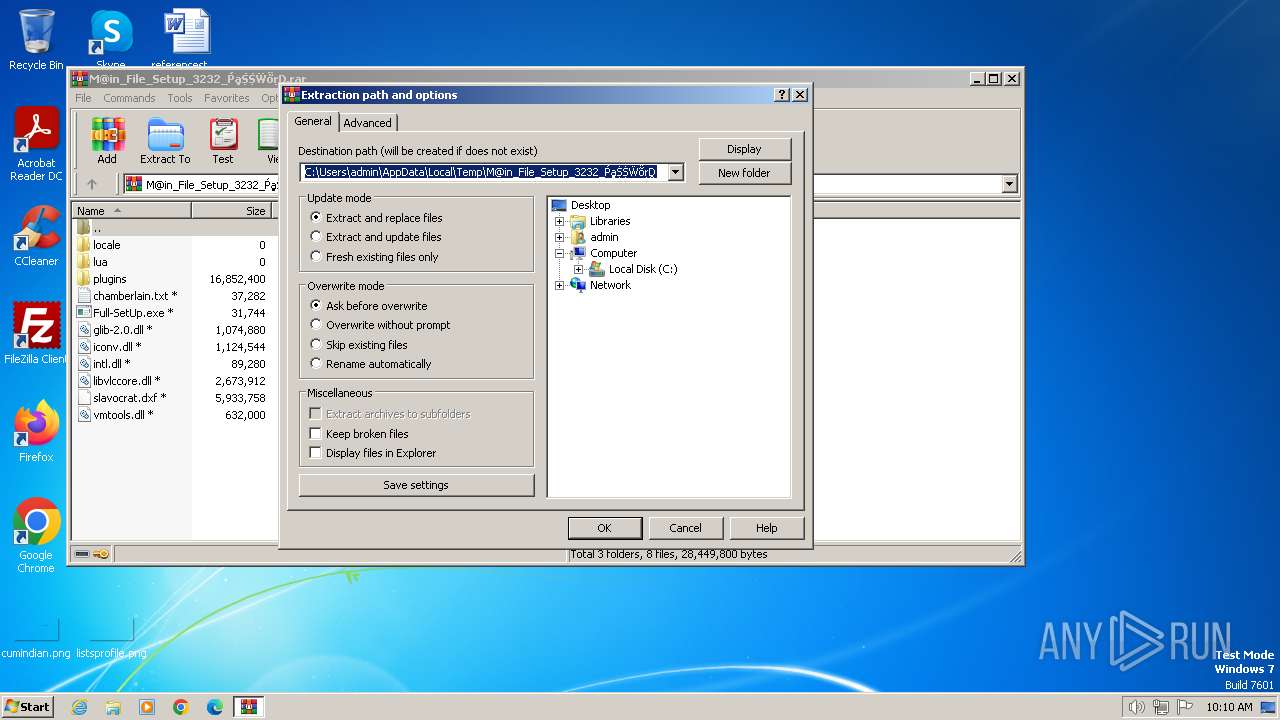The height and width of the screenshot is (720, 1280).
Task: Select Skip existing files option
Action: coord(359,345)
